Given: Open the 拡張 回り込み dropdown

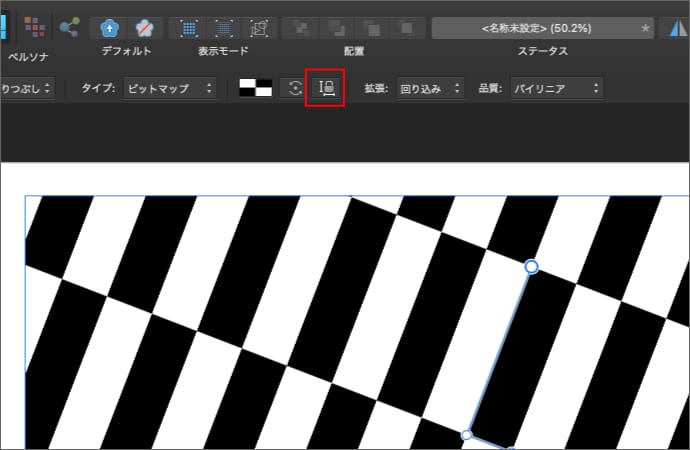Looking at the screenshot, I should [429, 88].
